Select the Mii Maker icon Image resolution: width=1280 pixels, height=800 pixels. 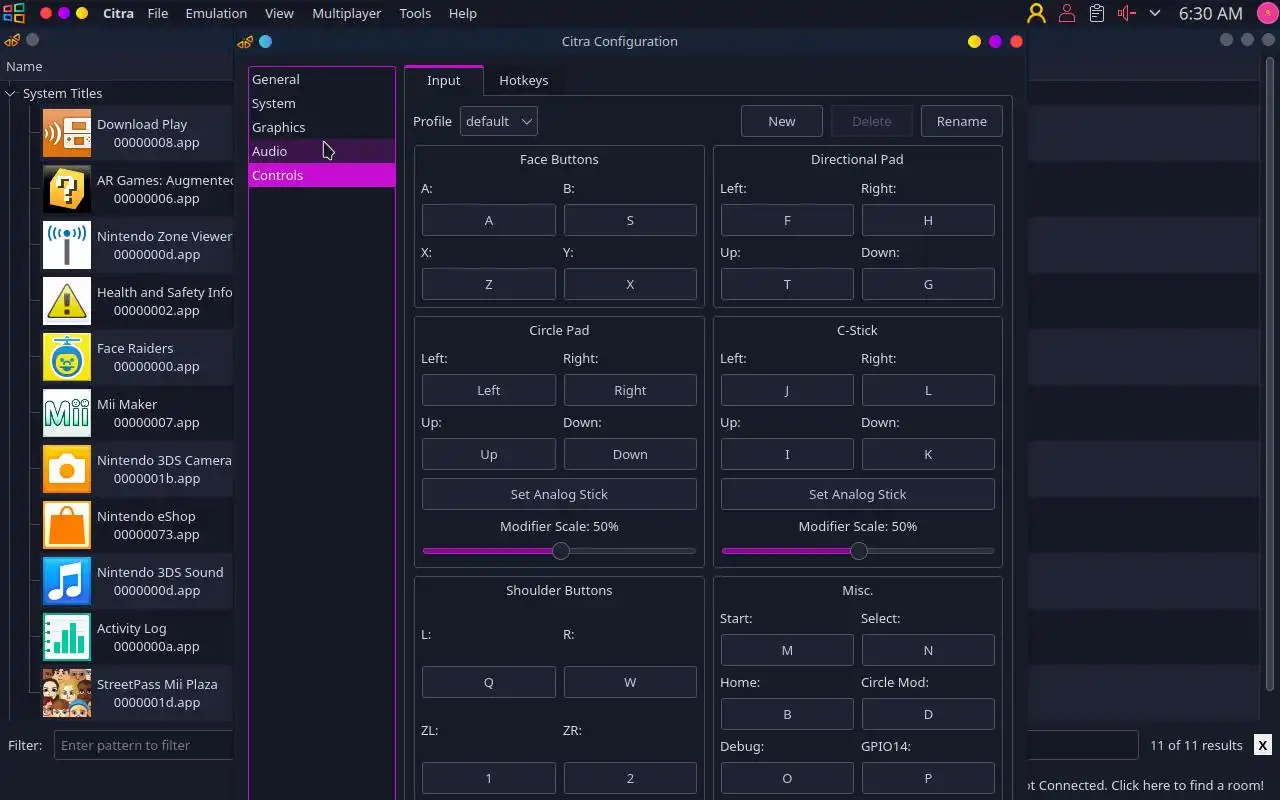tap(67, 413)
